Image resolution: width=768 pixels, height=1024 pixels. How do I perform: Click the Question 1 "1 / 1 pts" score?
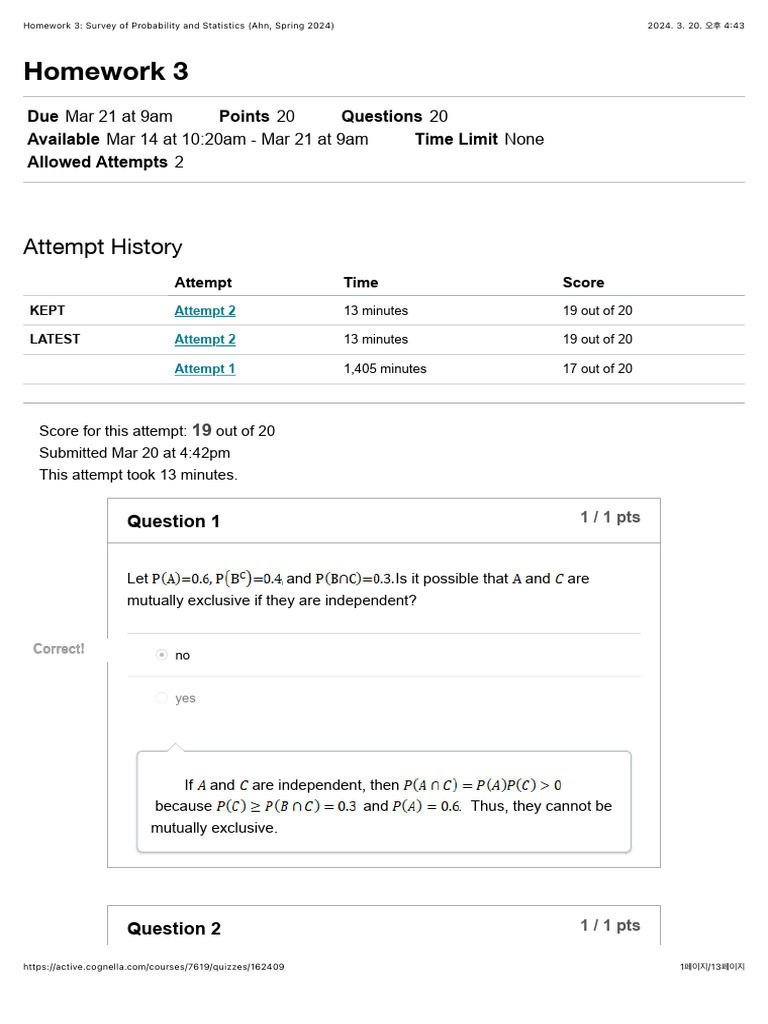click(x=610, y=518)
